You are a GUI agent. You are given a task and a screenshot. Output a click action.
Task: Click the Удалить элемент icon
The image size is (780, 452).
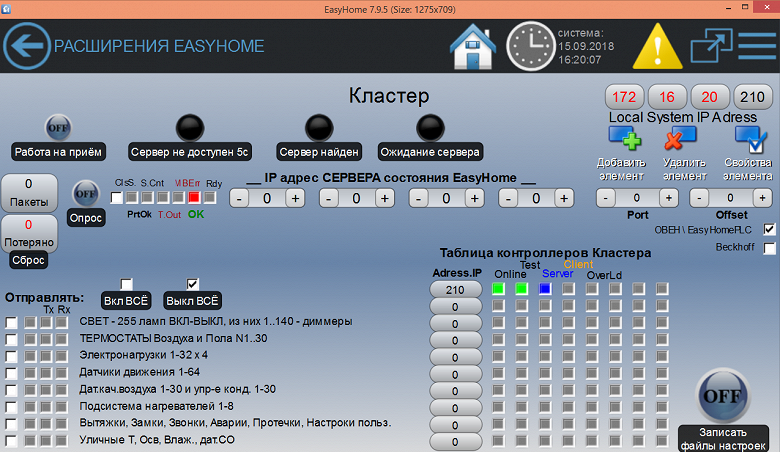click(x=681, y=138)
